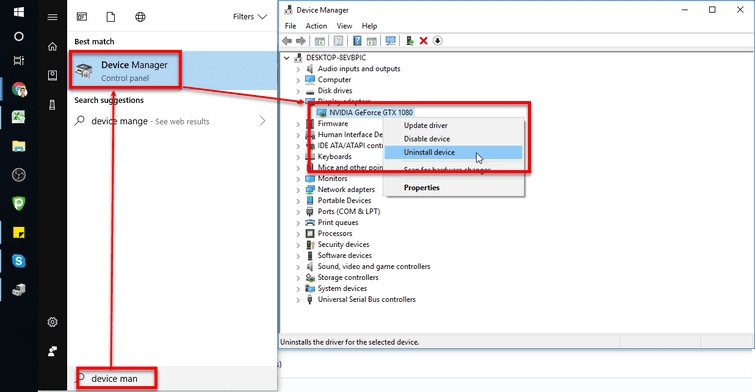Click the Properties toolbar icon
This screenshot has height=392, width=755.
coord(338,41)
